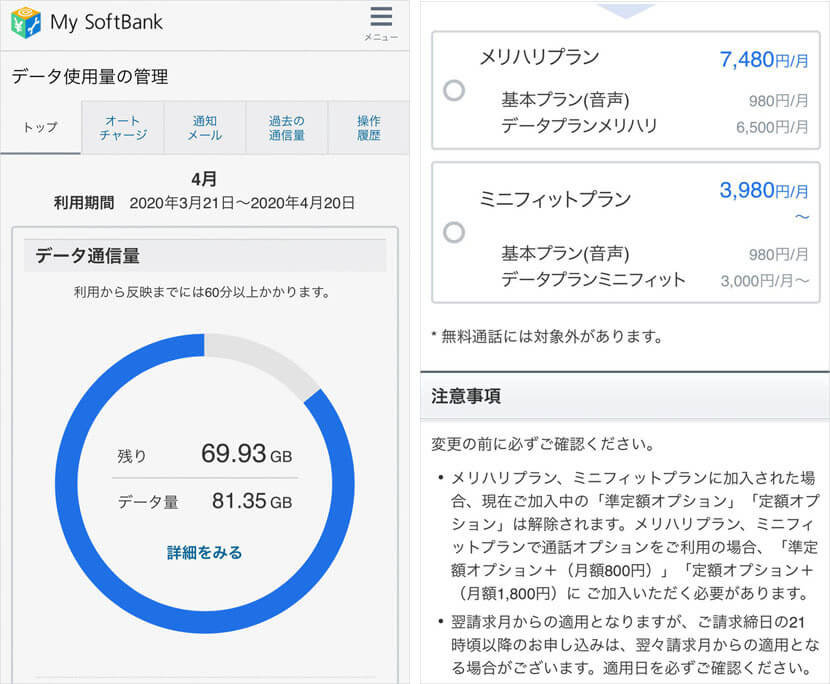830x684 pixels.
Task: Open the 過去の通信量 tab
Action: click(x=286, y=128)
